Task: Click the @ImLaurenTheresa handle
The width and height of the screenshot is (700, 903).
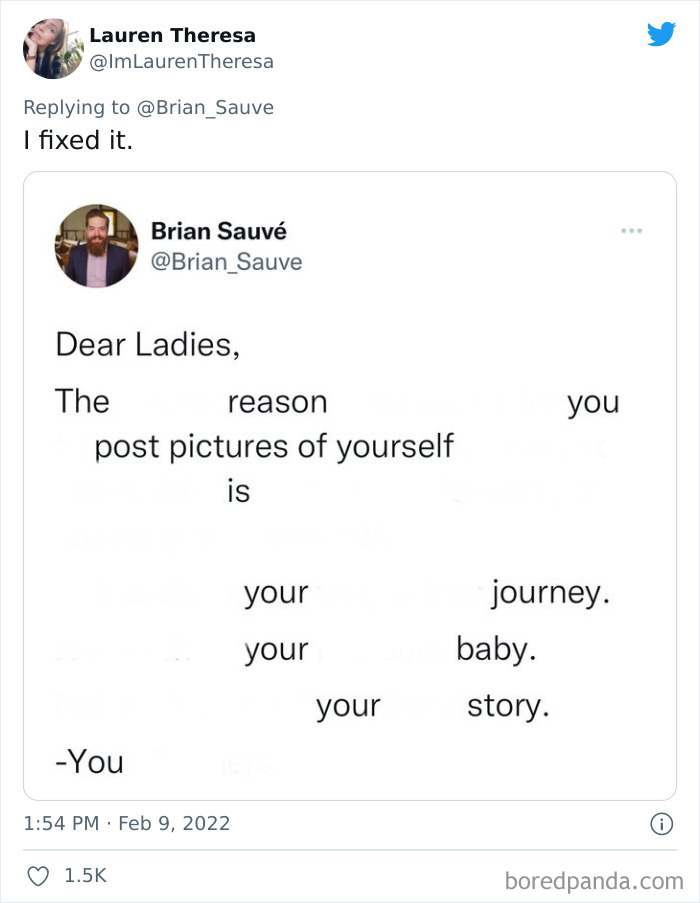Action: 182,61
